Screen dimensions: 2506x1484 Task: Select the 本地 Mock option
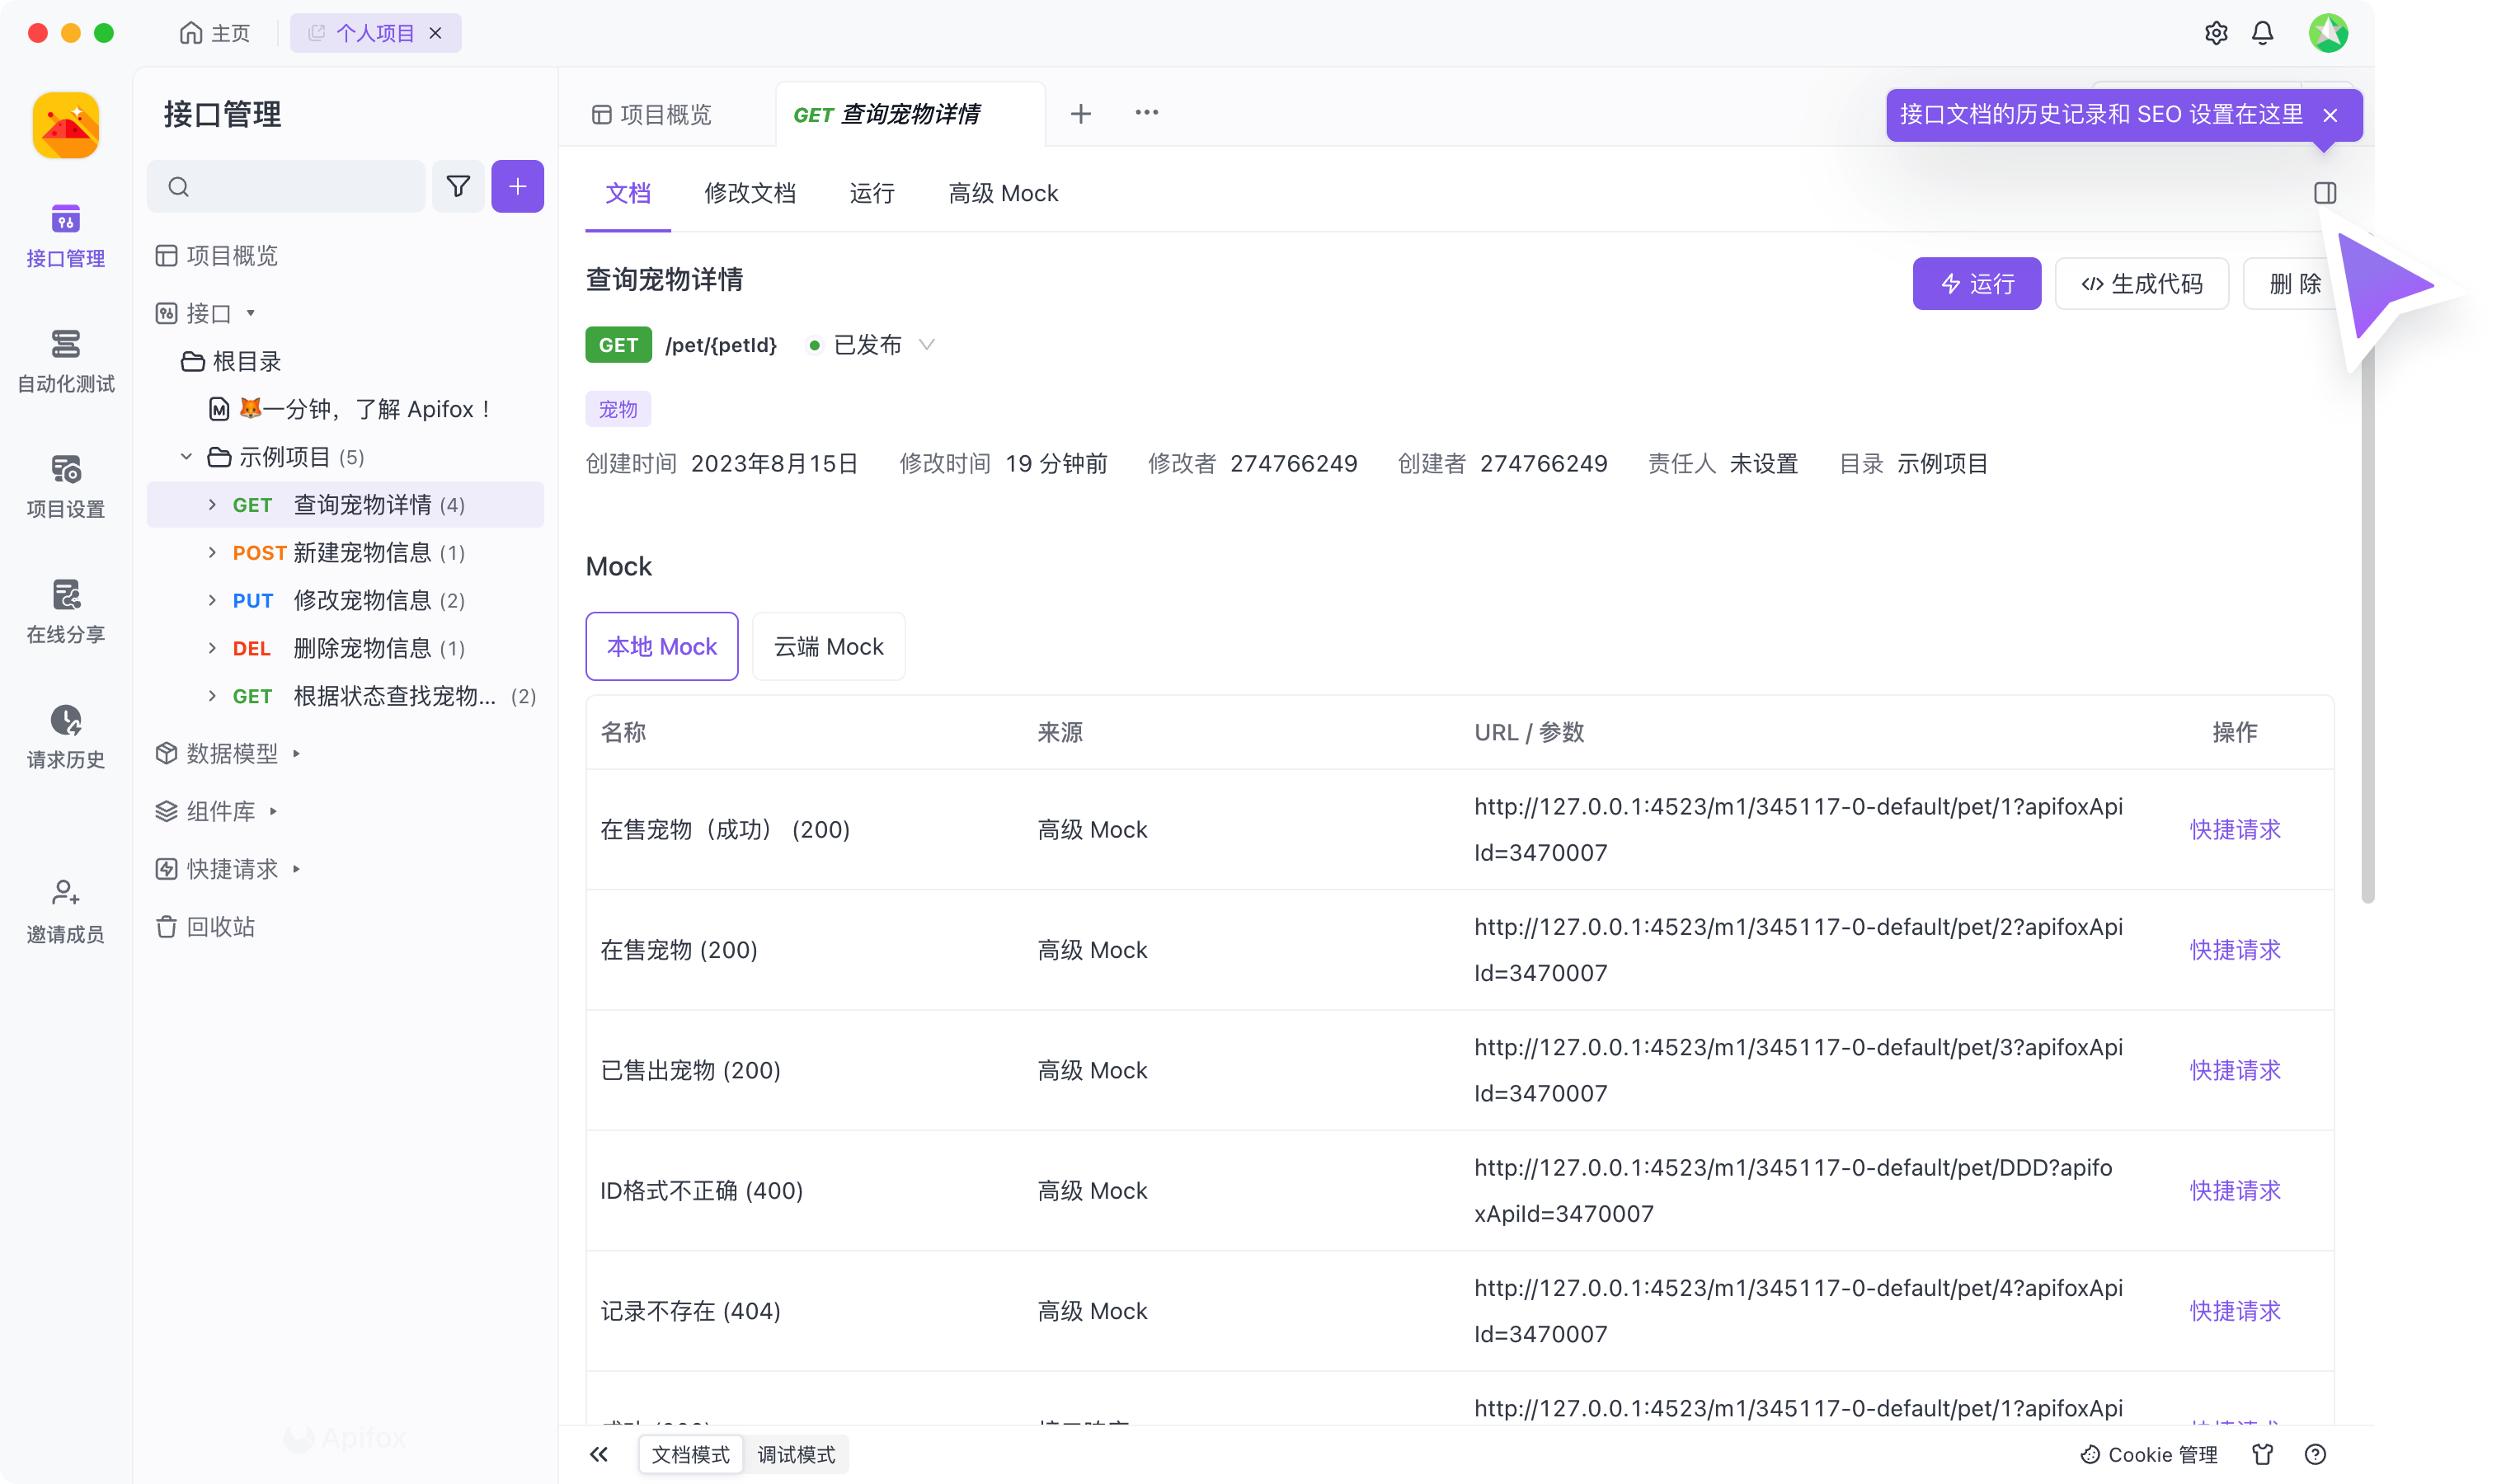tap(662, 646)
